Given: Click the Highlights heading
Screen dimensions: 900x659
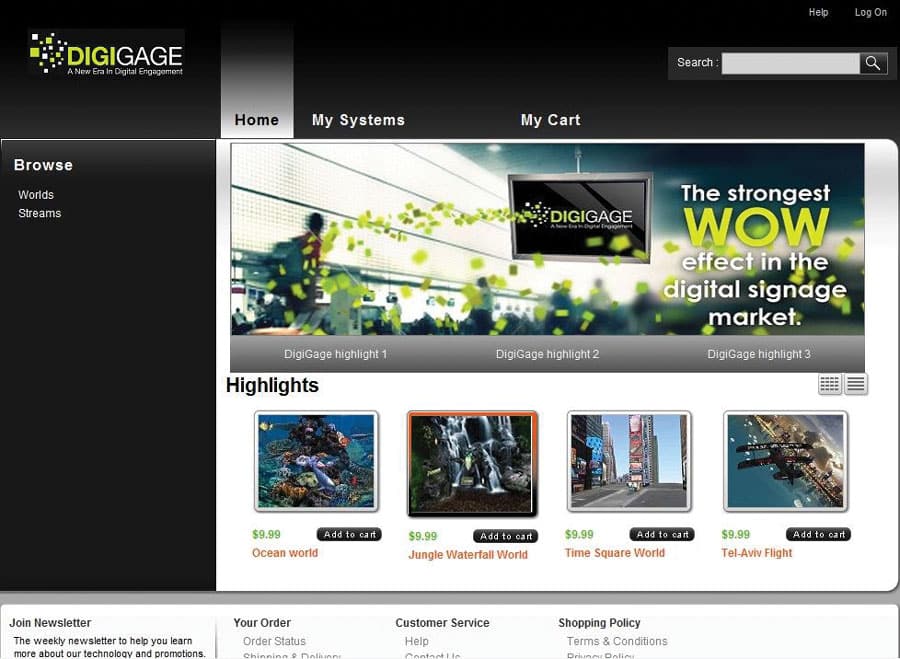Looking at the screenshot, I should 272,385.
